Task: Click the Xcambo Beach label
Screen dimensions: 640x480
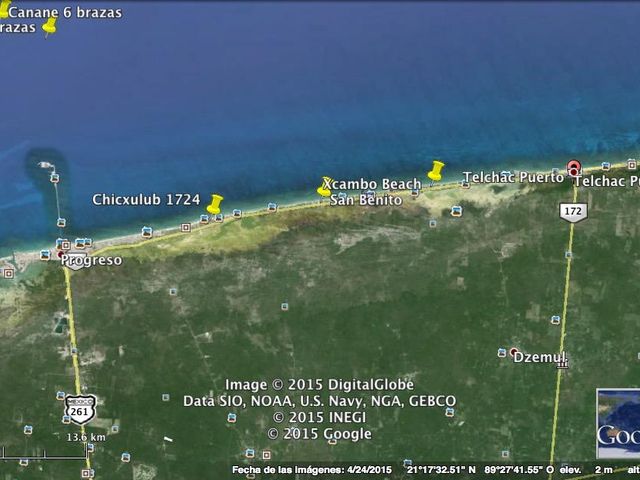Action: [372, 184]
